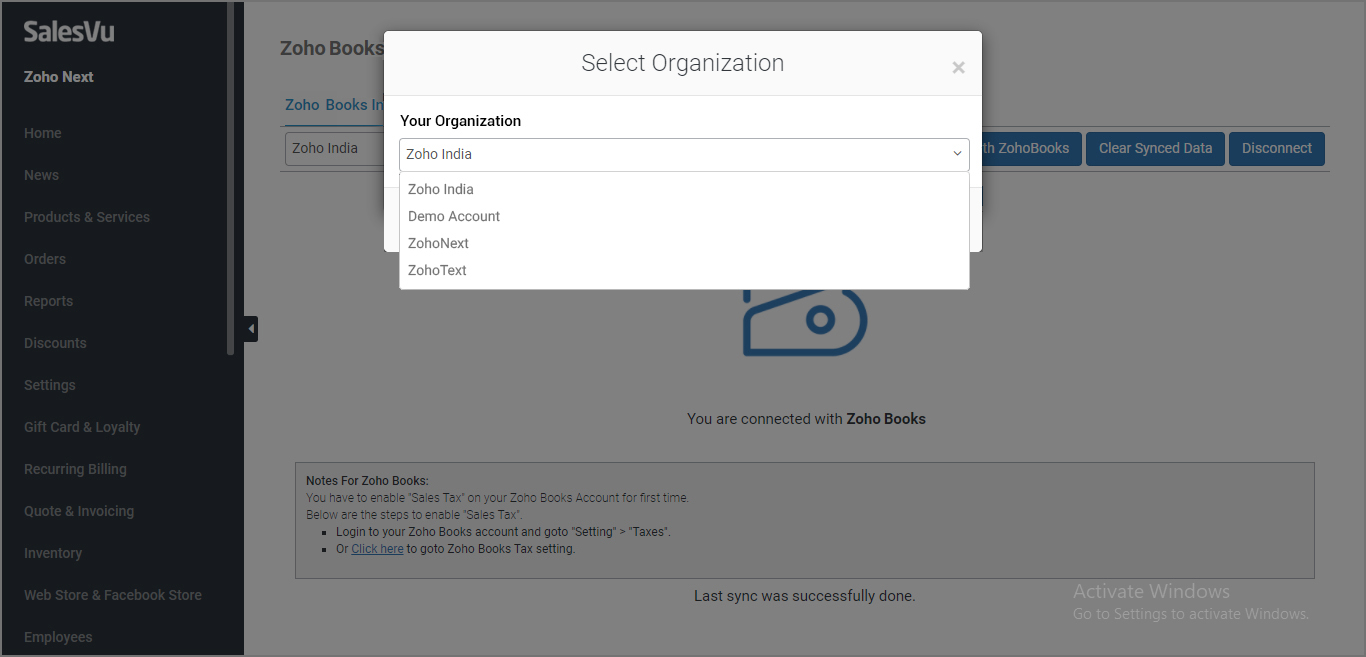Pick ZohoNext from the list
The image size is (1366, 657).
438,243
